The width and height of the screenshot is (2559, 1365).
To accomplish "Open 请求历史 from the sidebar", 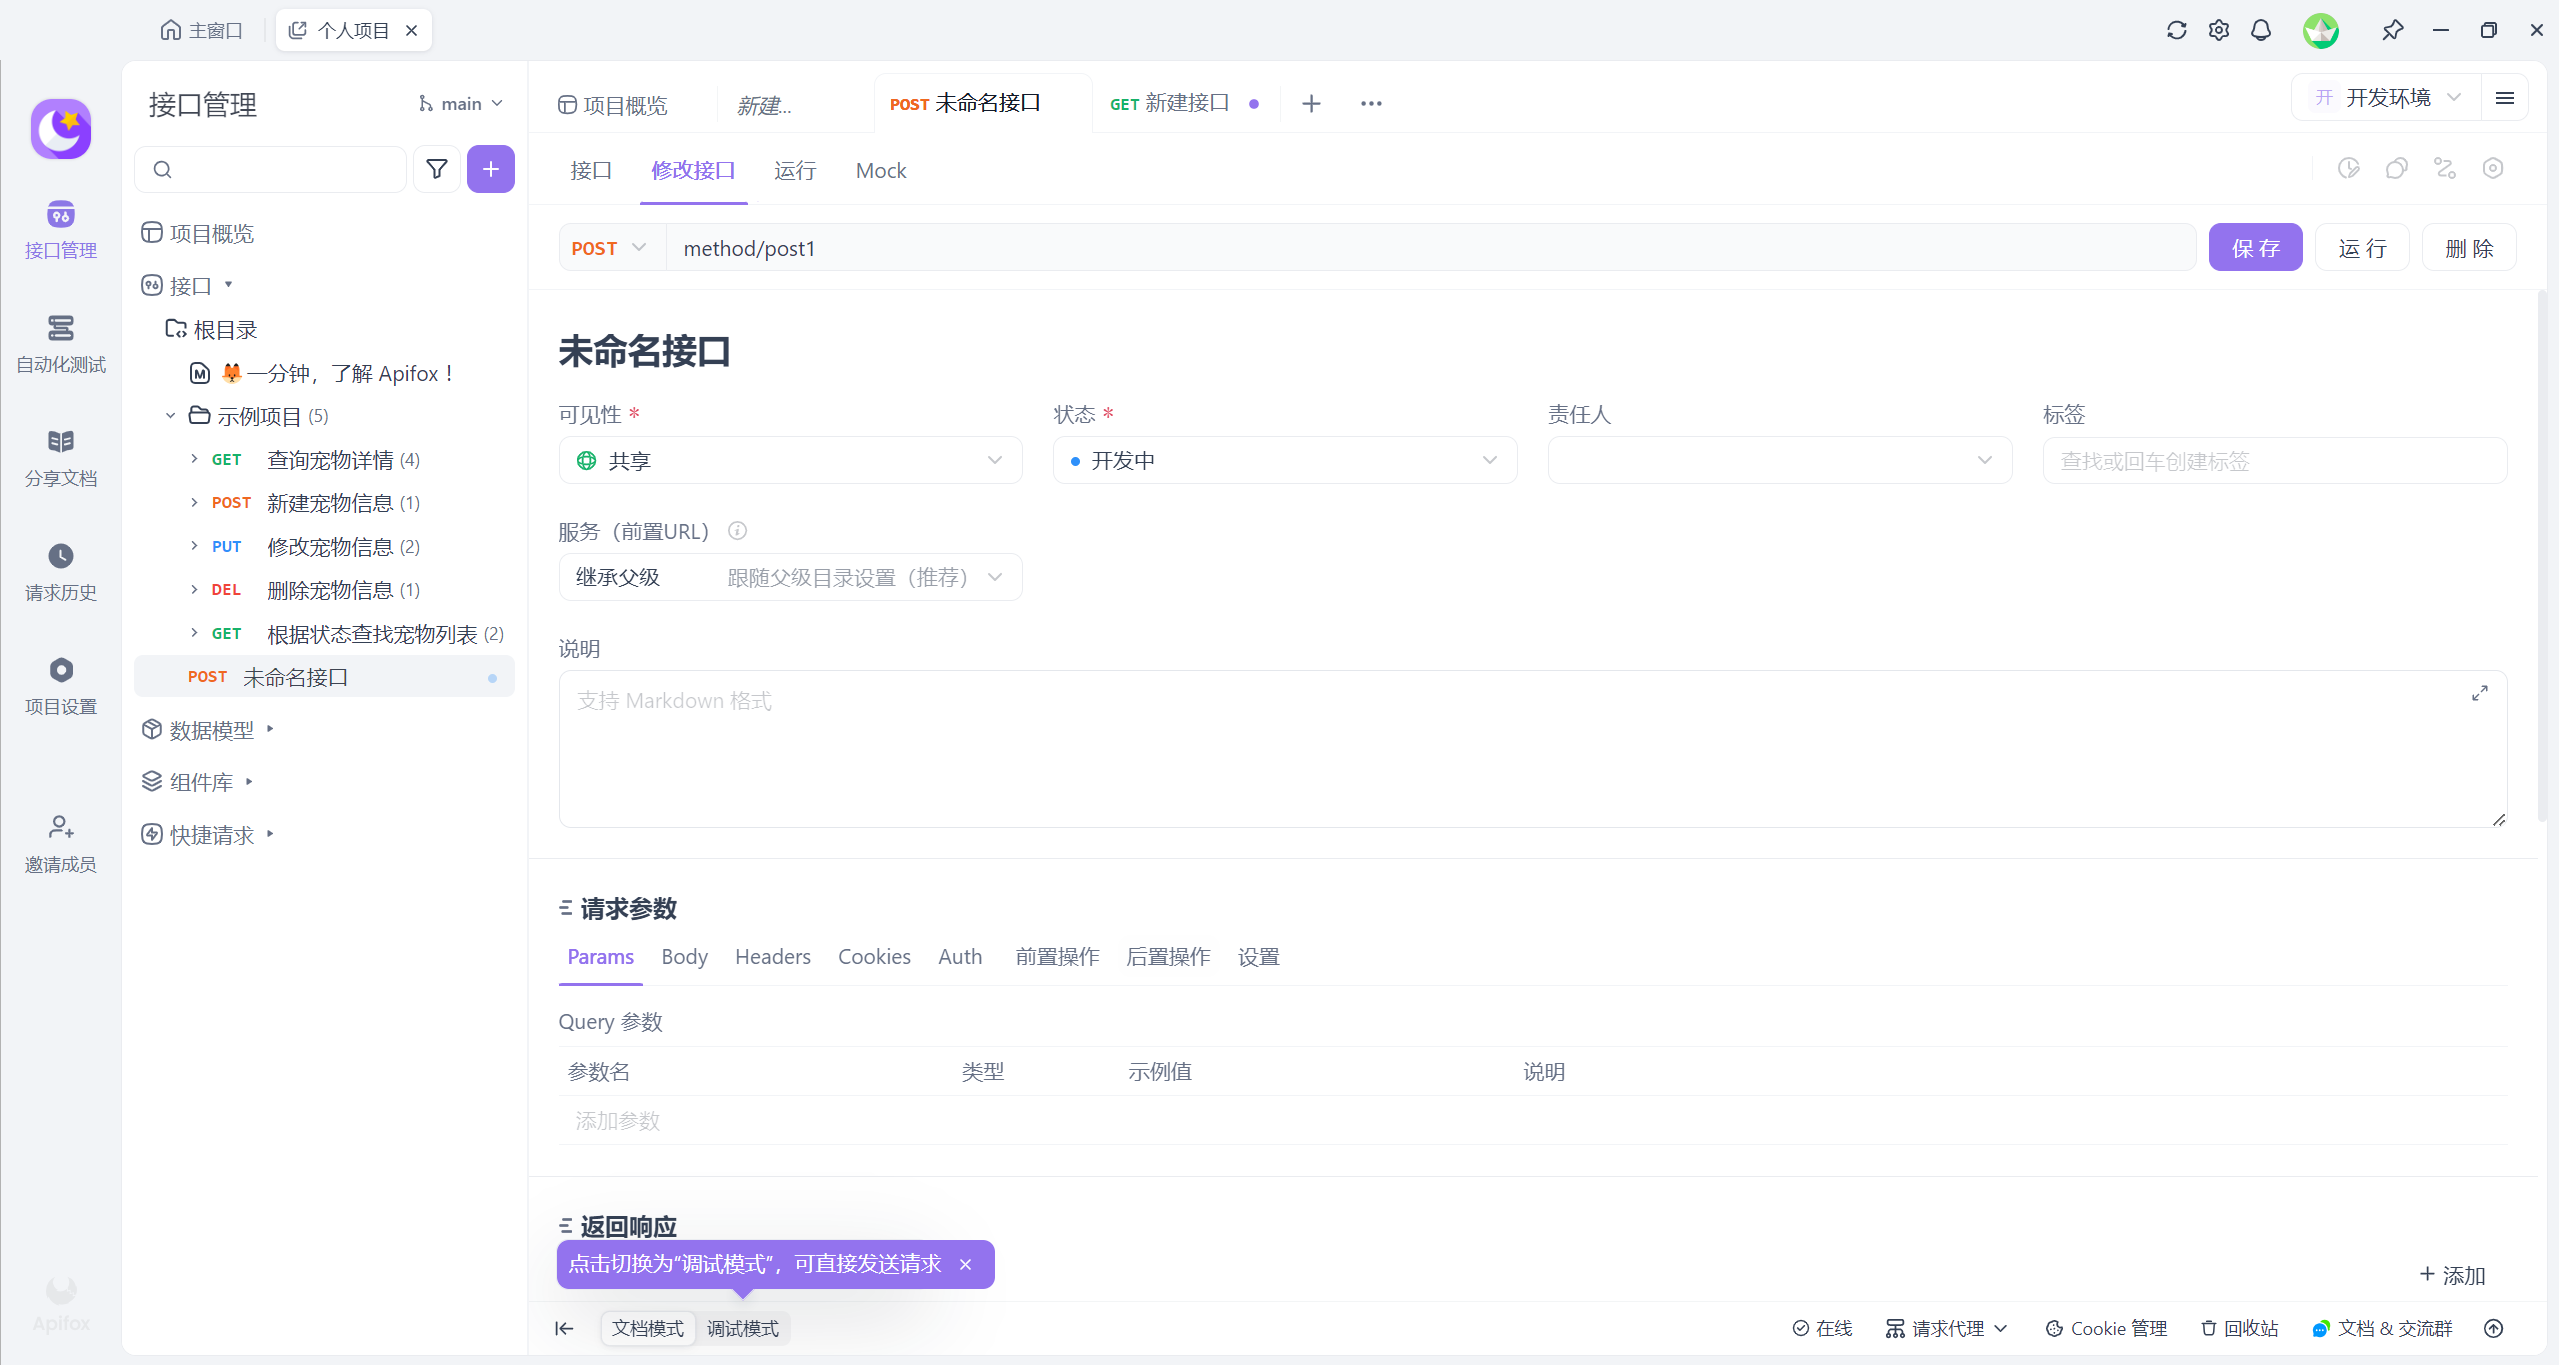I will (60, 571).
